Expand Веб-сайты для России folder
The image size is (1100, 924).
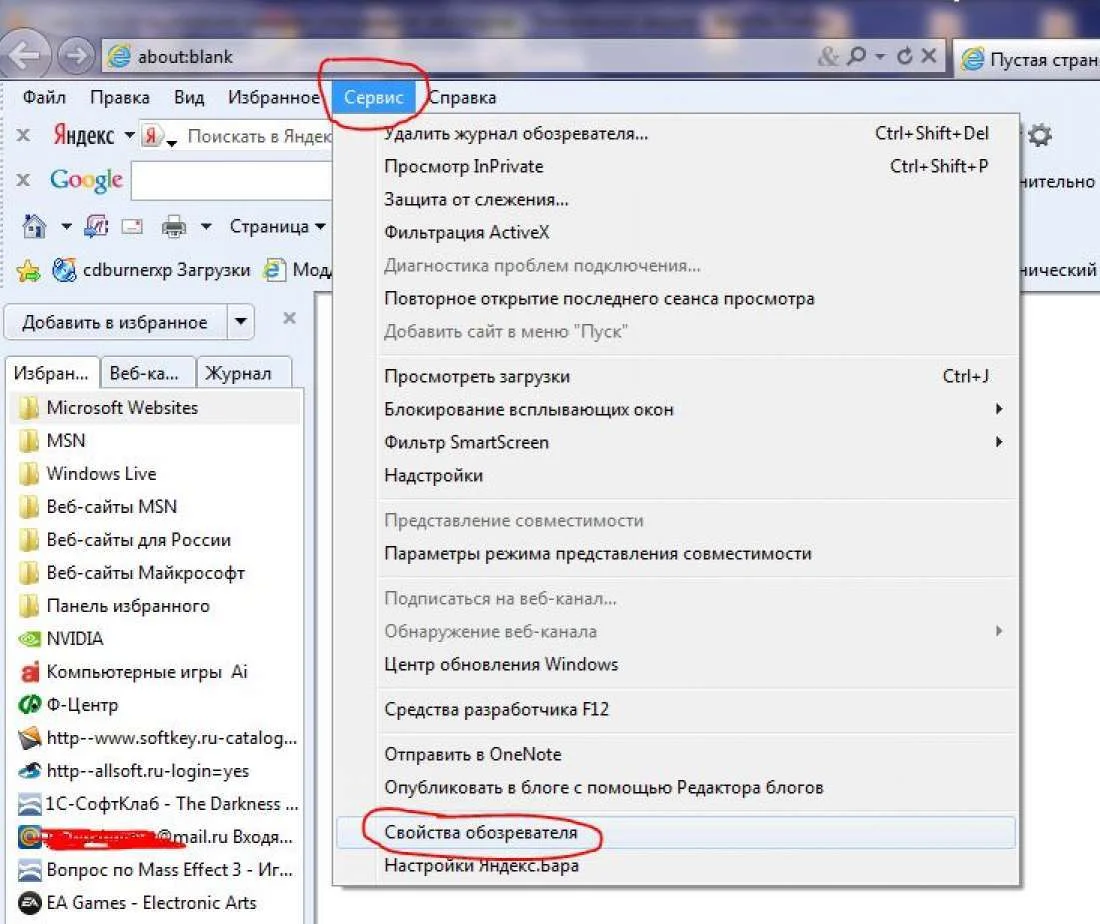(124, 540)
